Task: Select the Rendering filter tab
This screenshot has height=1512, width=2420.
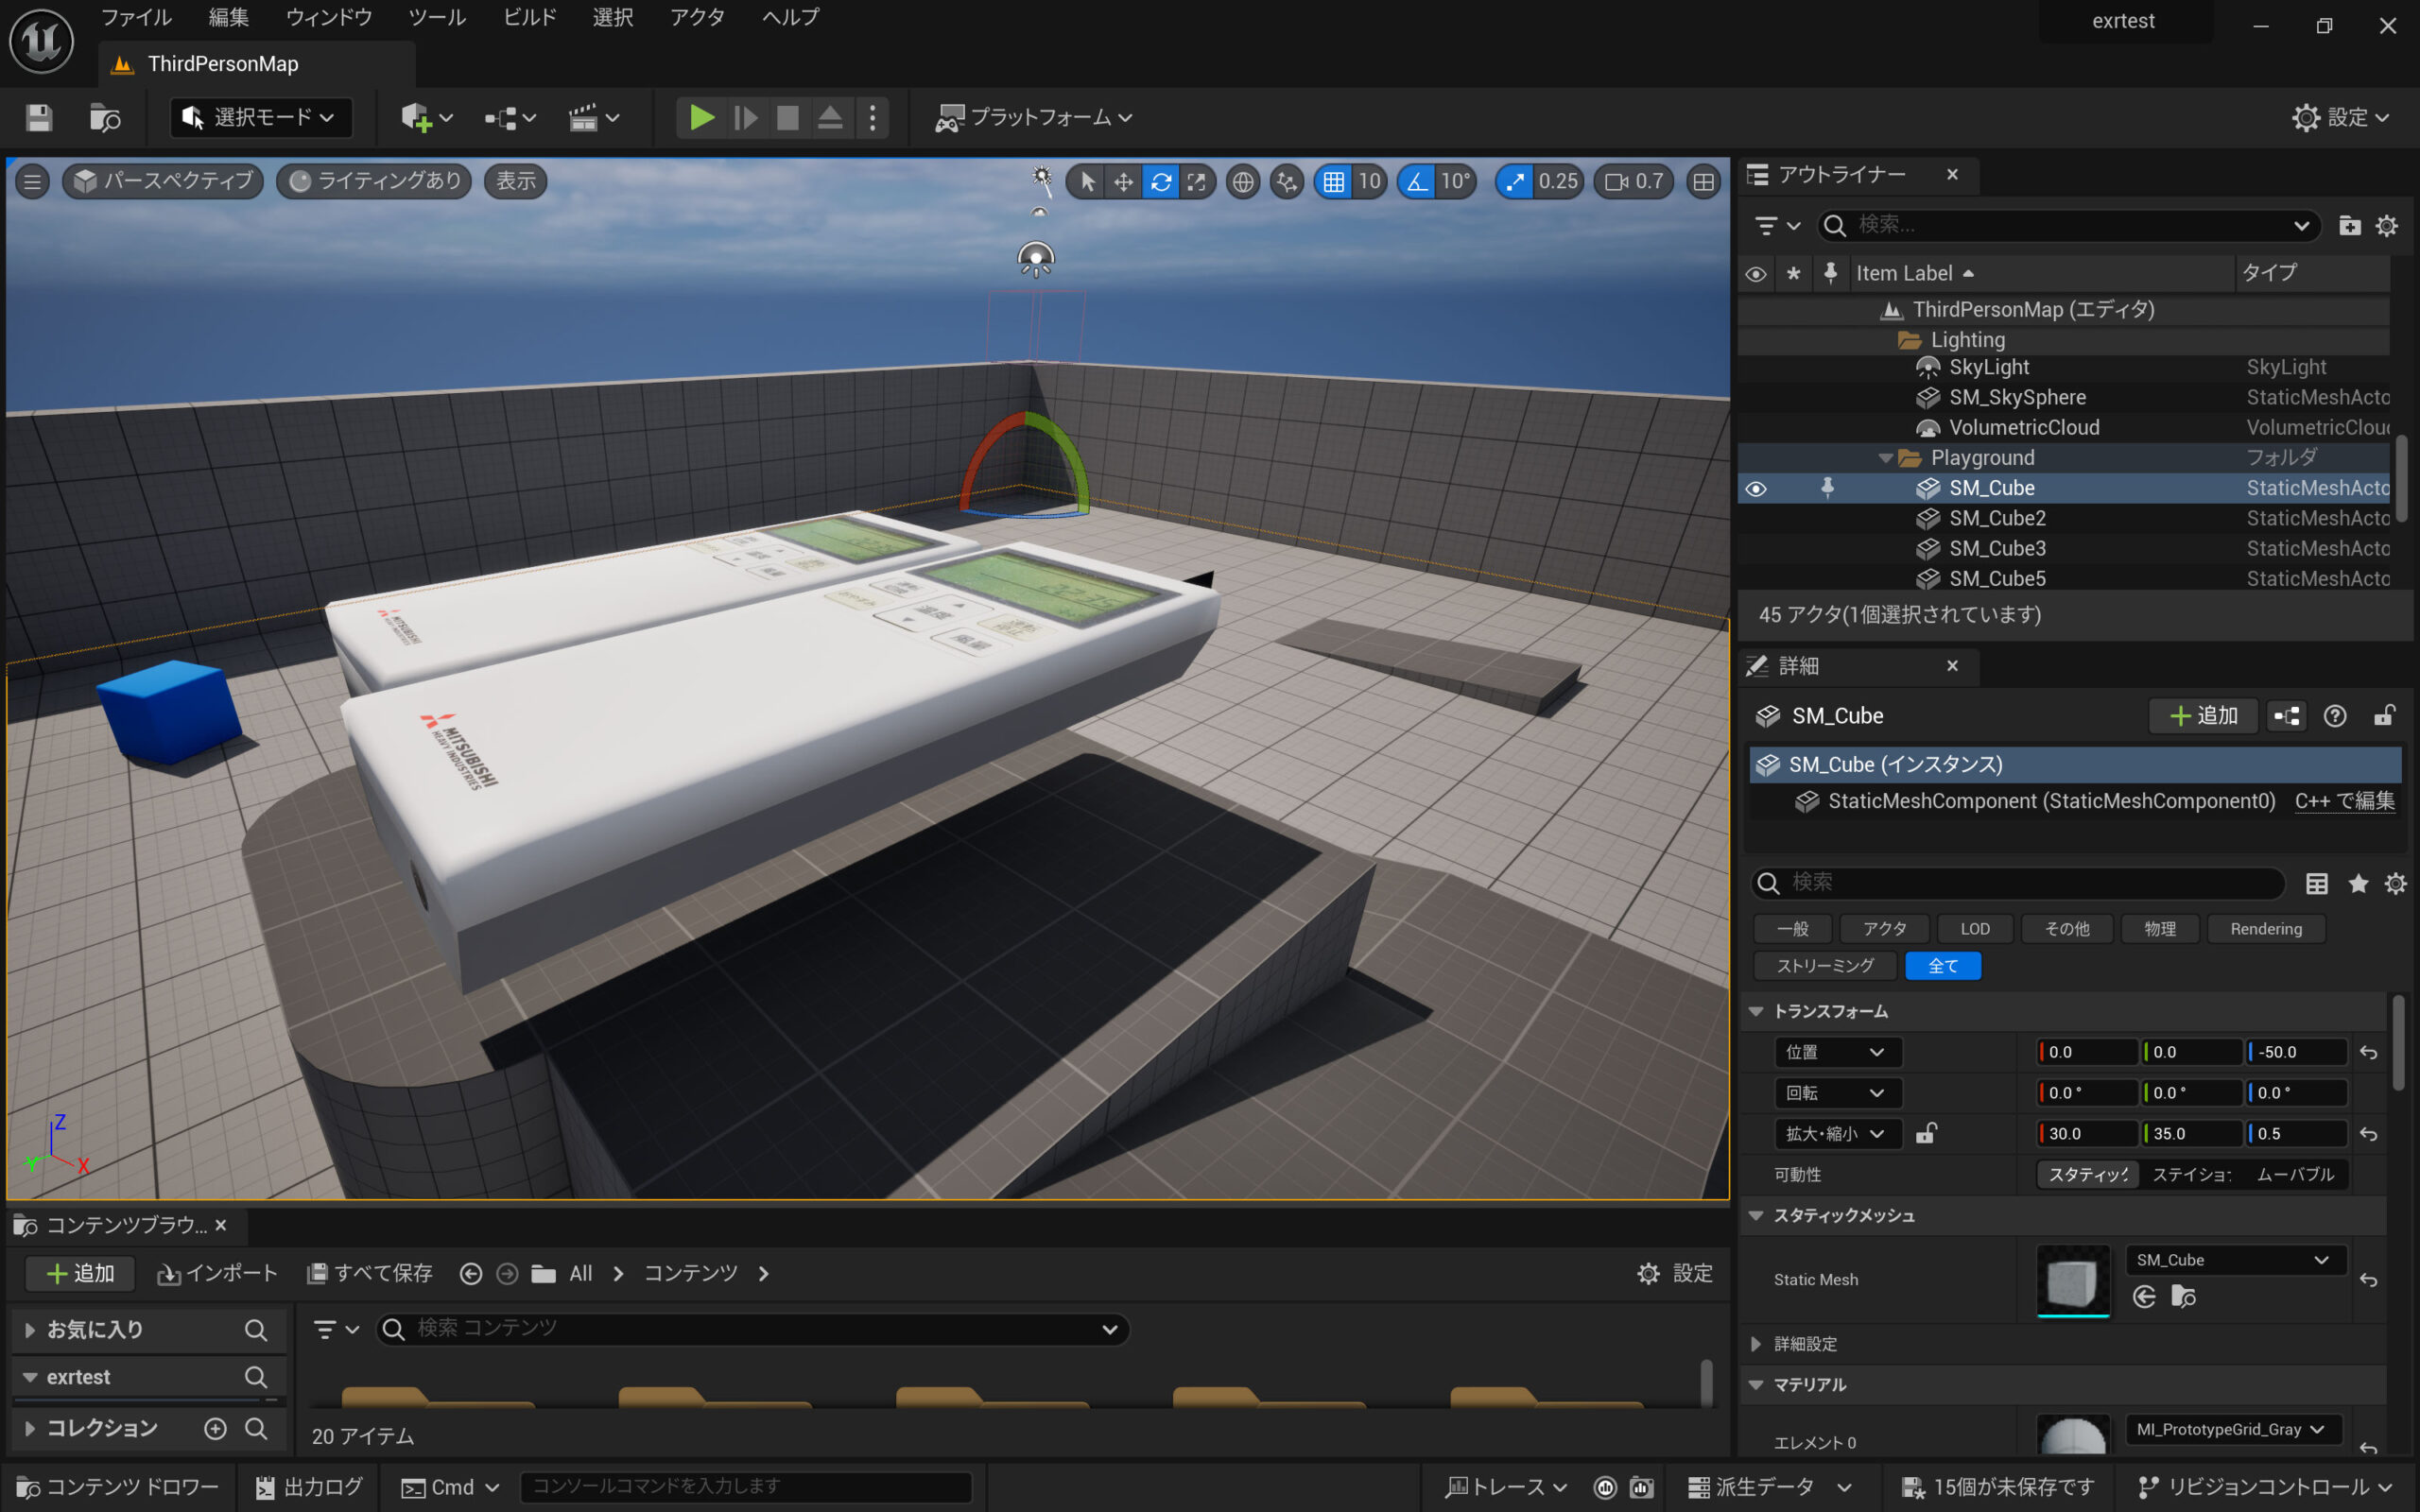Action: 2265,929
